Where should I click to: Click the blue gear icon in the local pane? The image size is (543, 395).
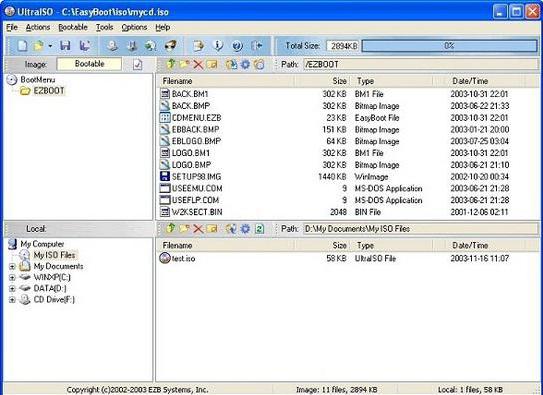coord(245,229)
